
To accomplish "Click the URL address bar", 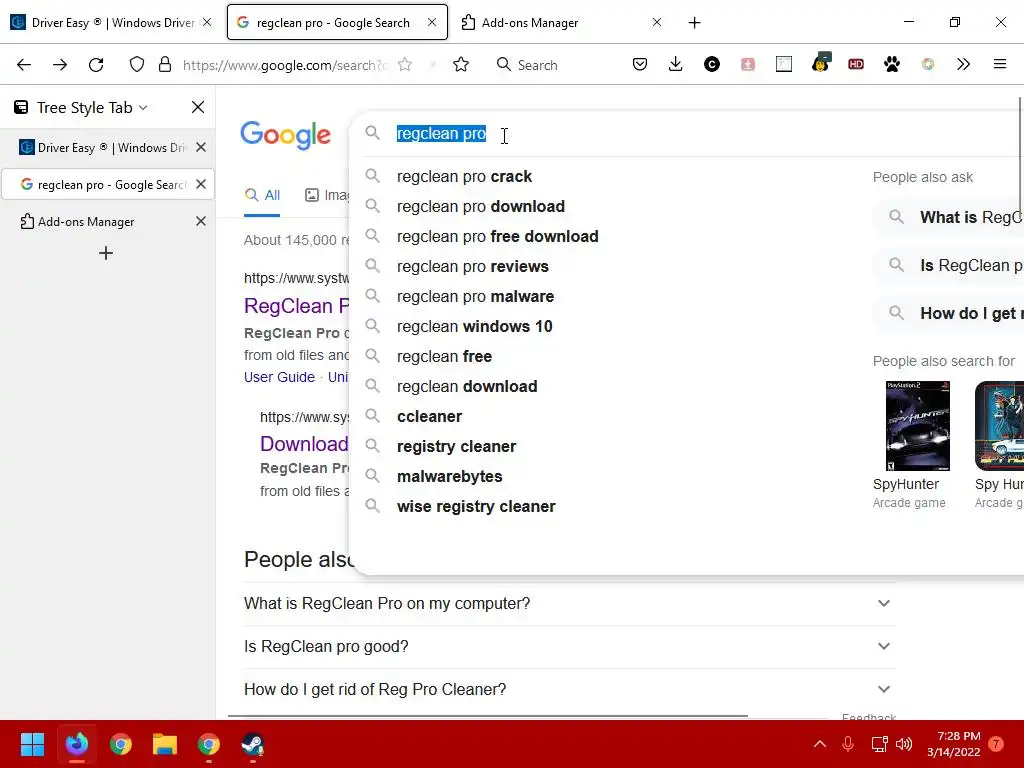I will [284, 65].
